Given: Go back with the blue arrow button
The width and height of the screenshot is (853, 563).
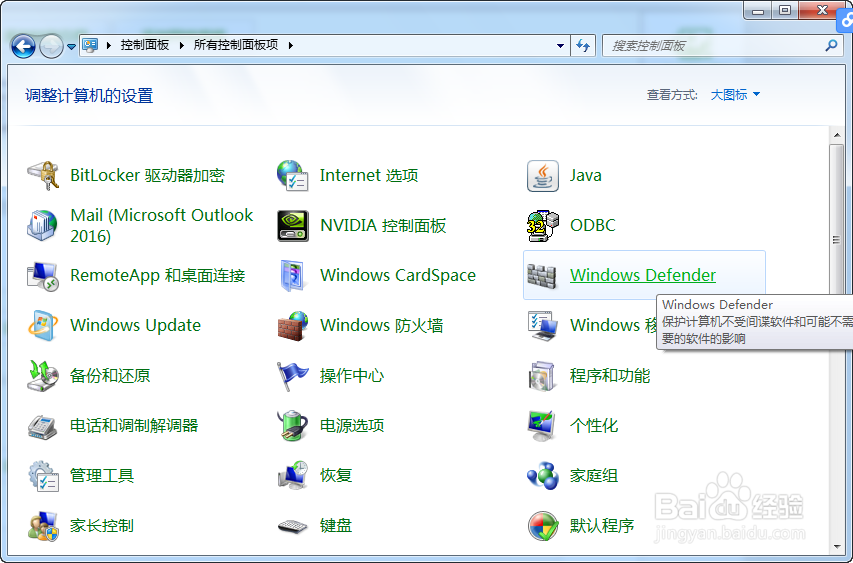Looking at the screenshot, I should click(x=23, y=46).
